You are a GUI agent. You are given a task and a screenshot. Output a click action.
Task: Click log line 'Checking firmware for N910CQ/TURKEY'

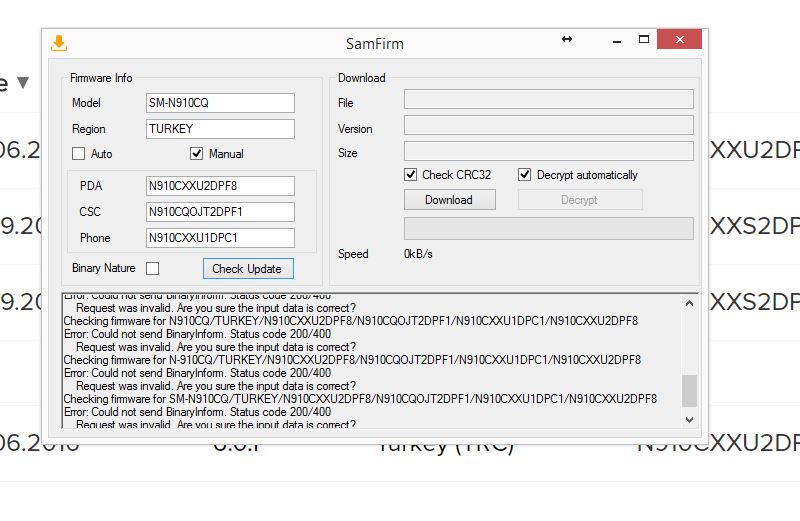click(x=351, y=321)
